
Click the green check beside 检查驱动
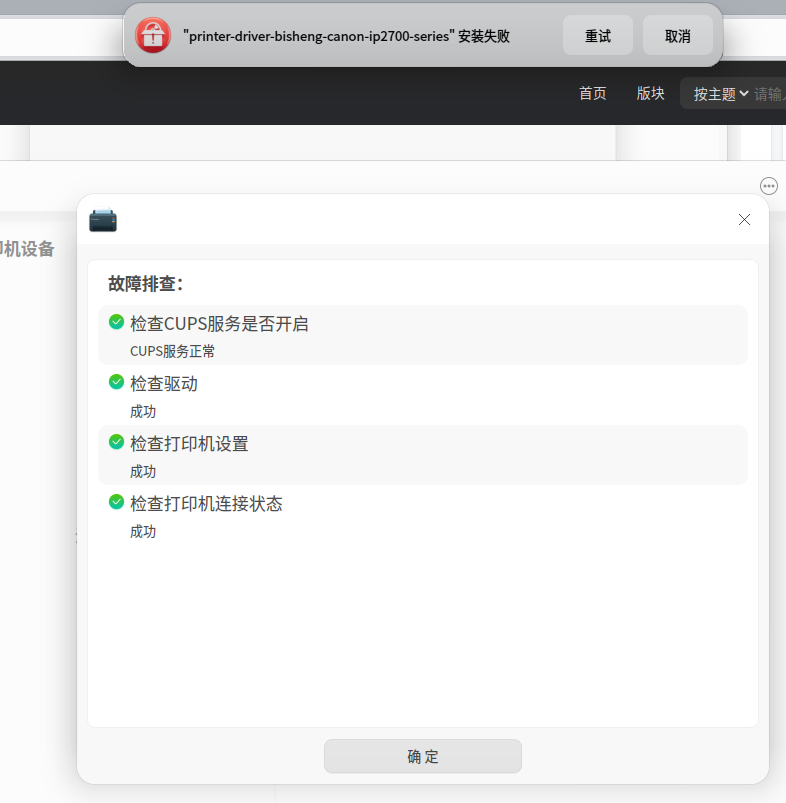click(116, 382)
